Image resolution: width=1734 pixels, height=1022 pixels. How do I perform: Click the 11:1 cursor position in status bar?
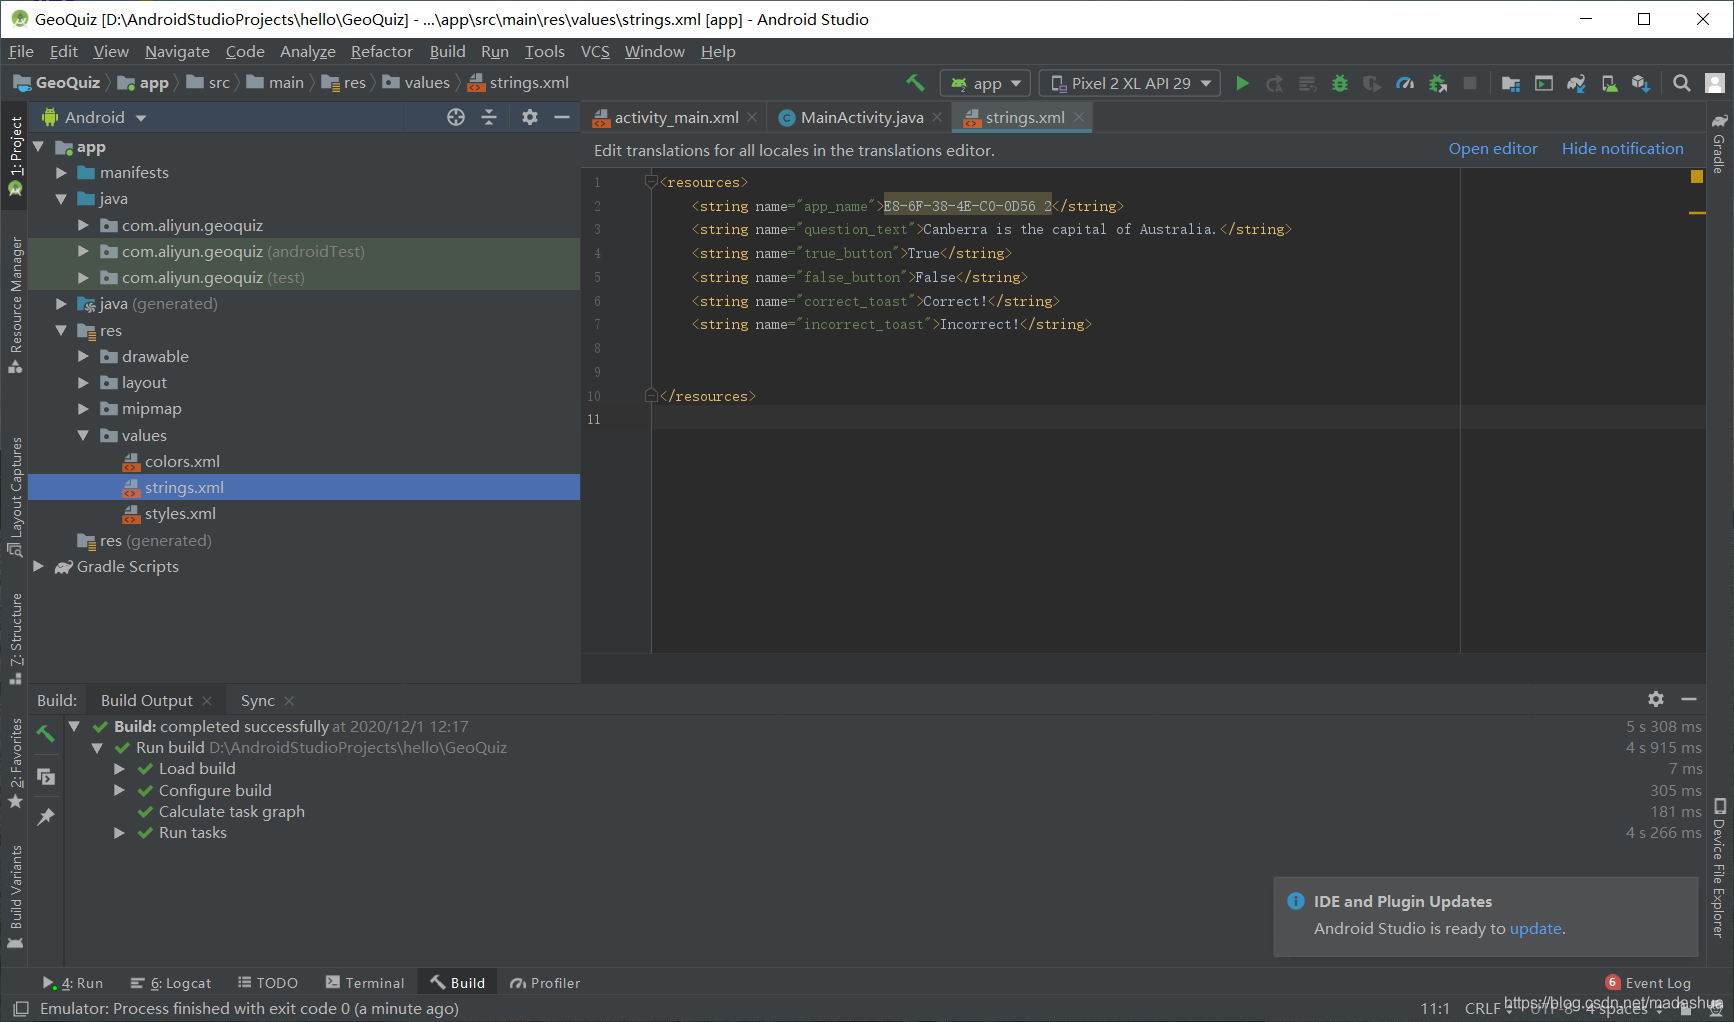[x=1435, y=1008]
